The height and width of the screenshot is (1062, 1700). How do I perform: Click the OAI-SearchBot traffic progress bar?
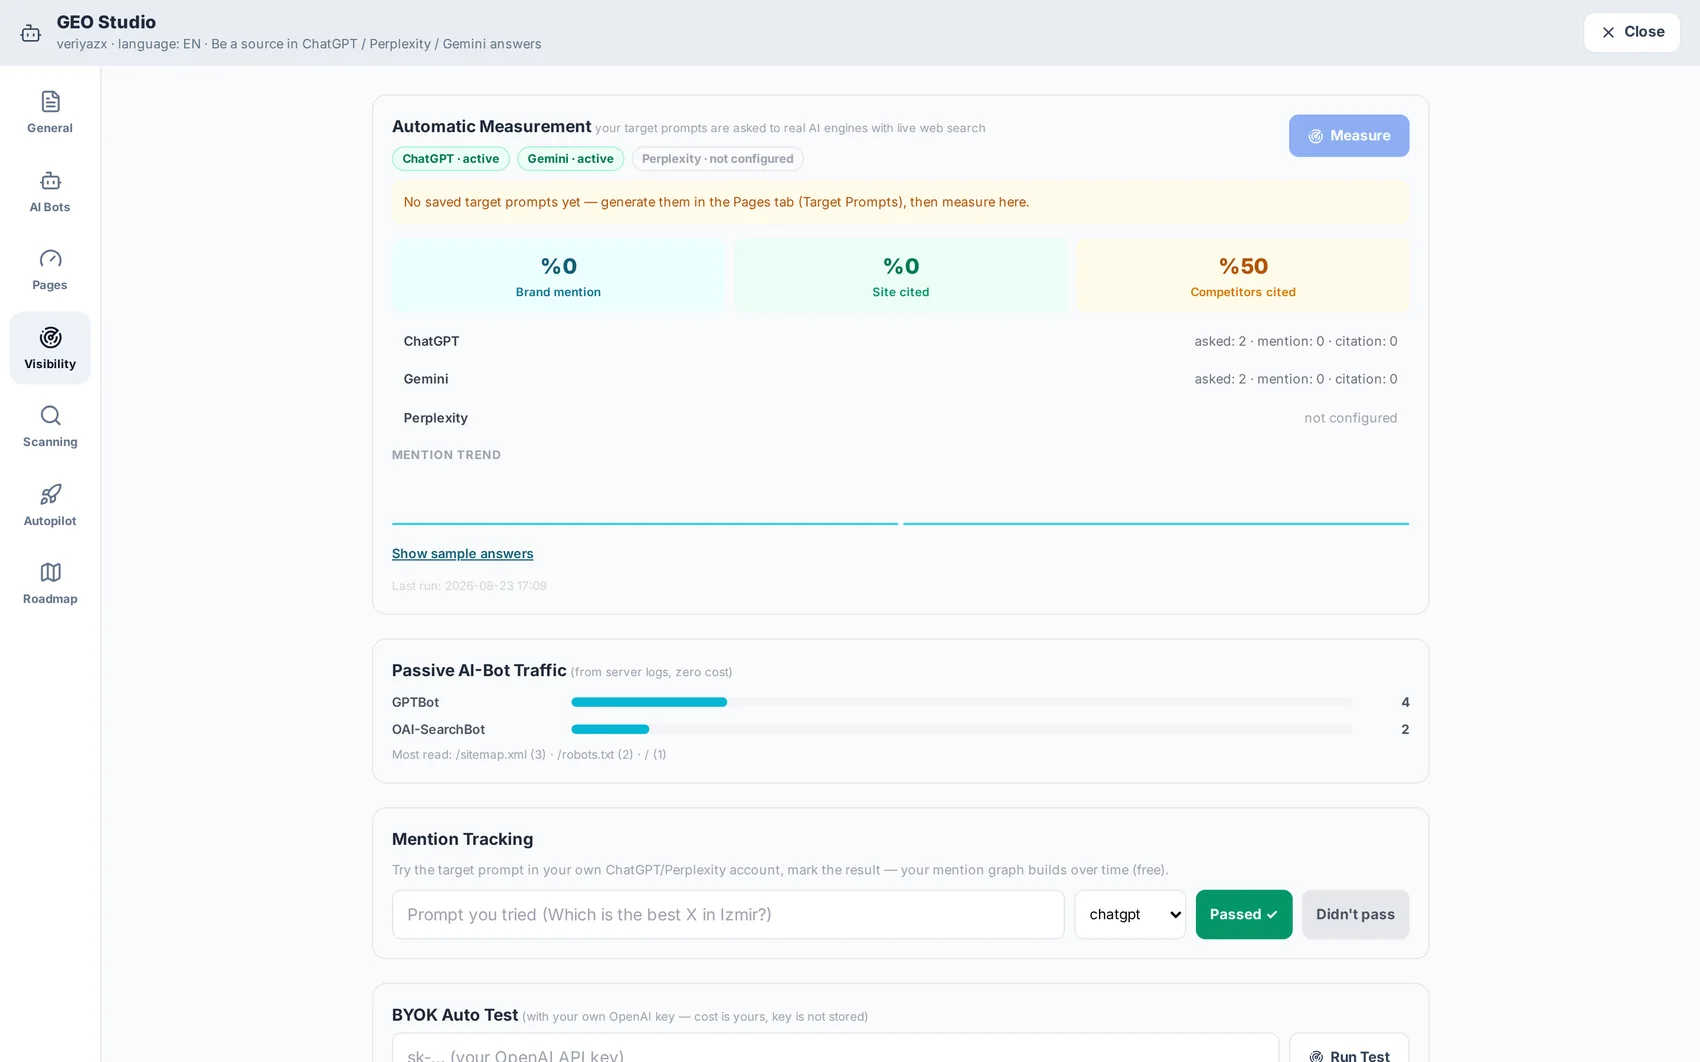(x=962, y=729)
